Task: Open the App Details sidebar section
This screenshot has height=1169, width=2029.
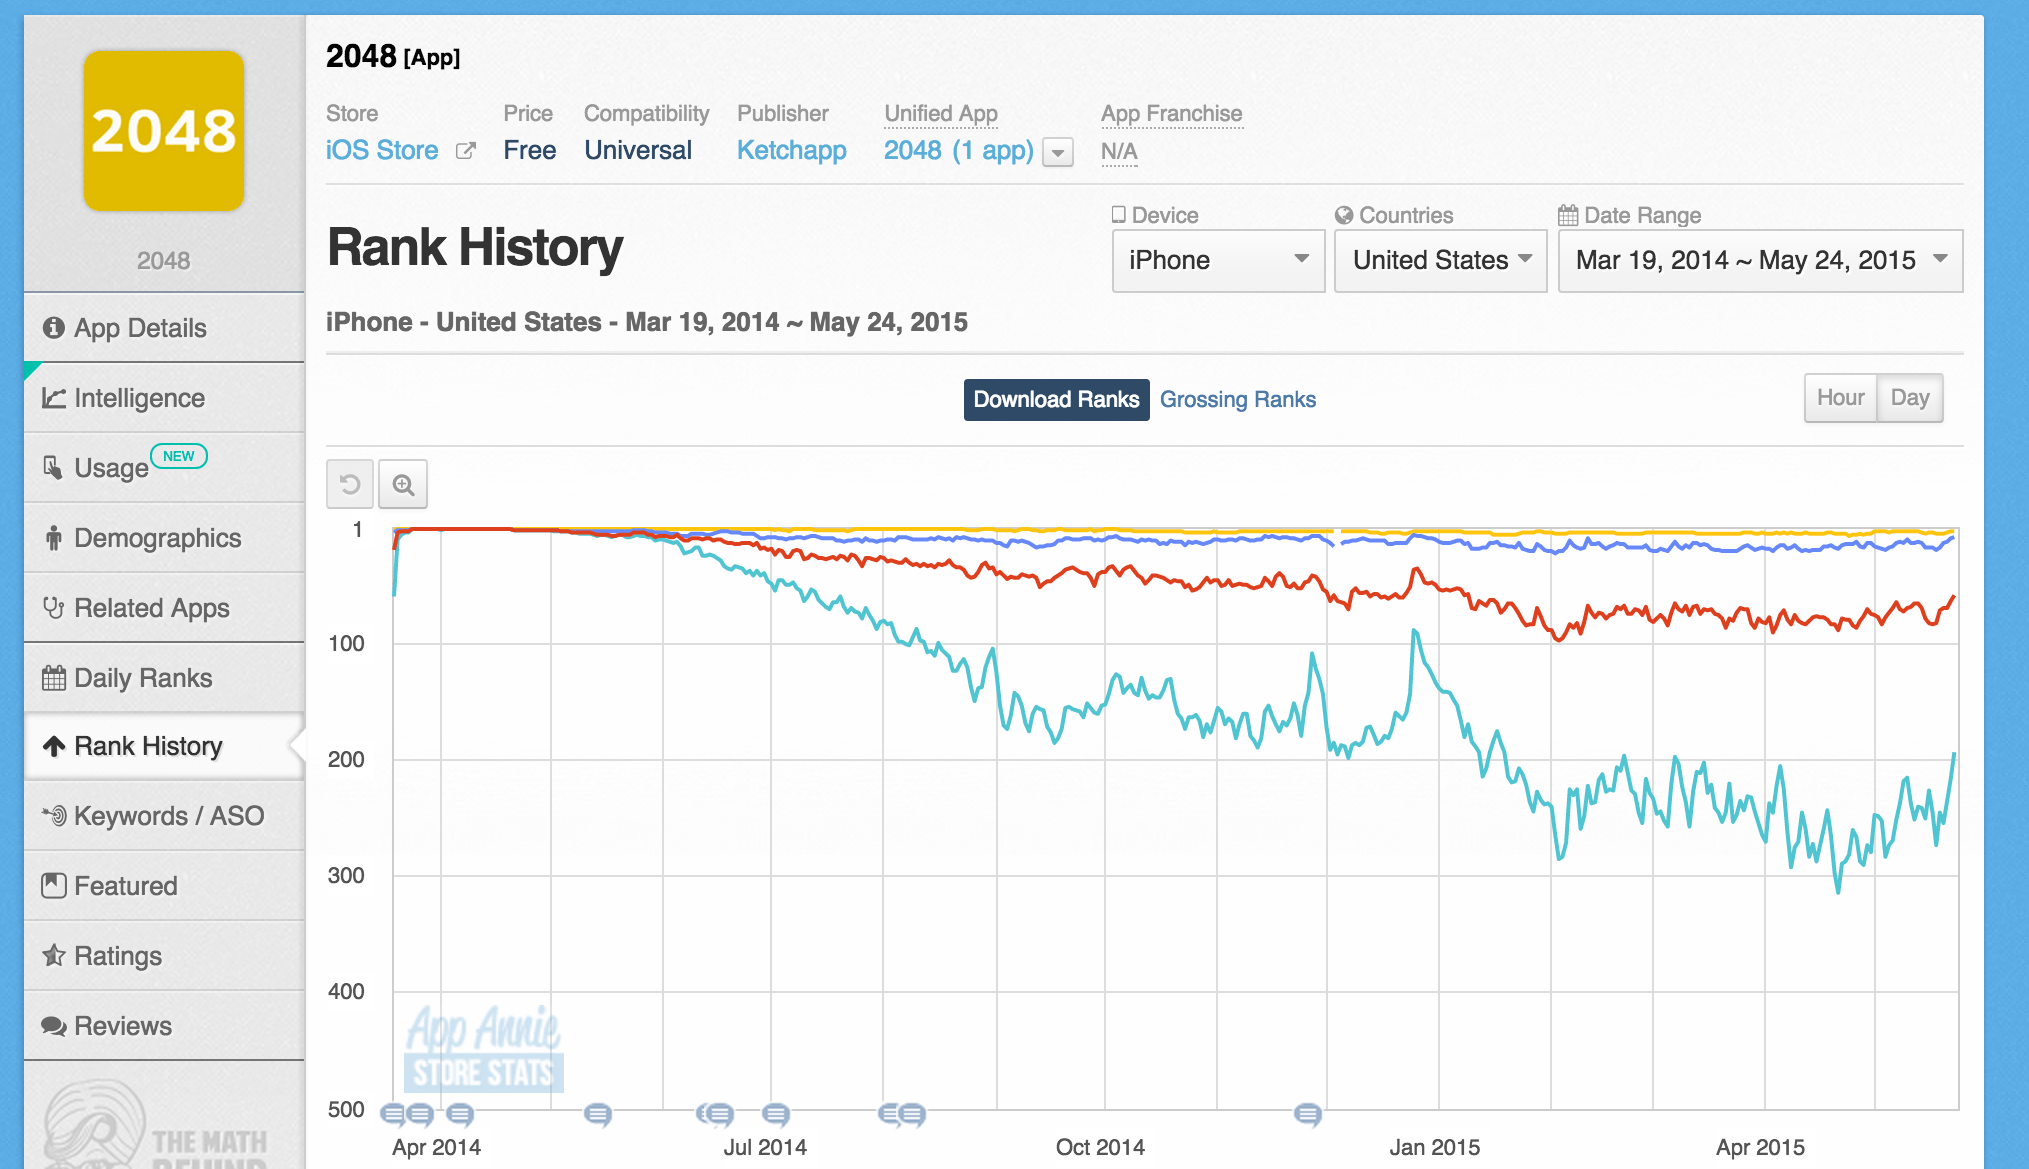Action: coord(140,327)
